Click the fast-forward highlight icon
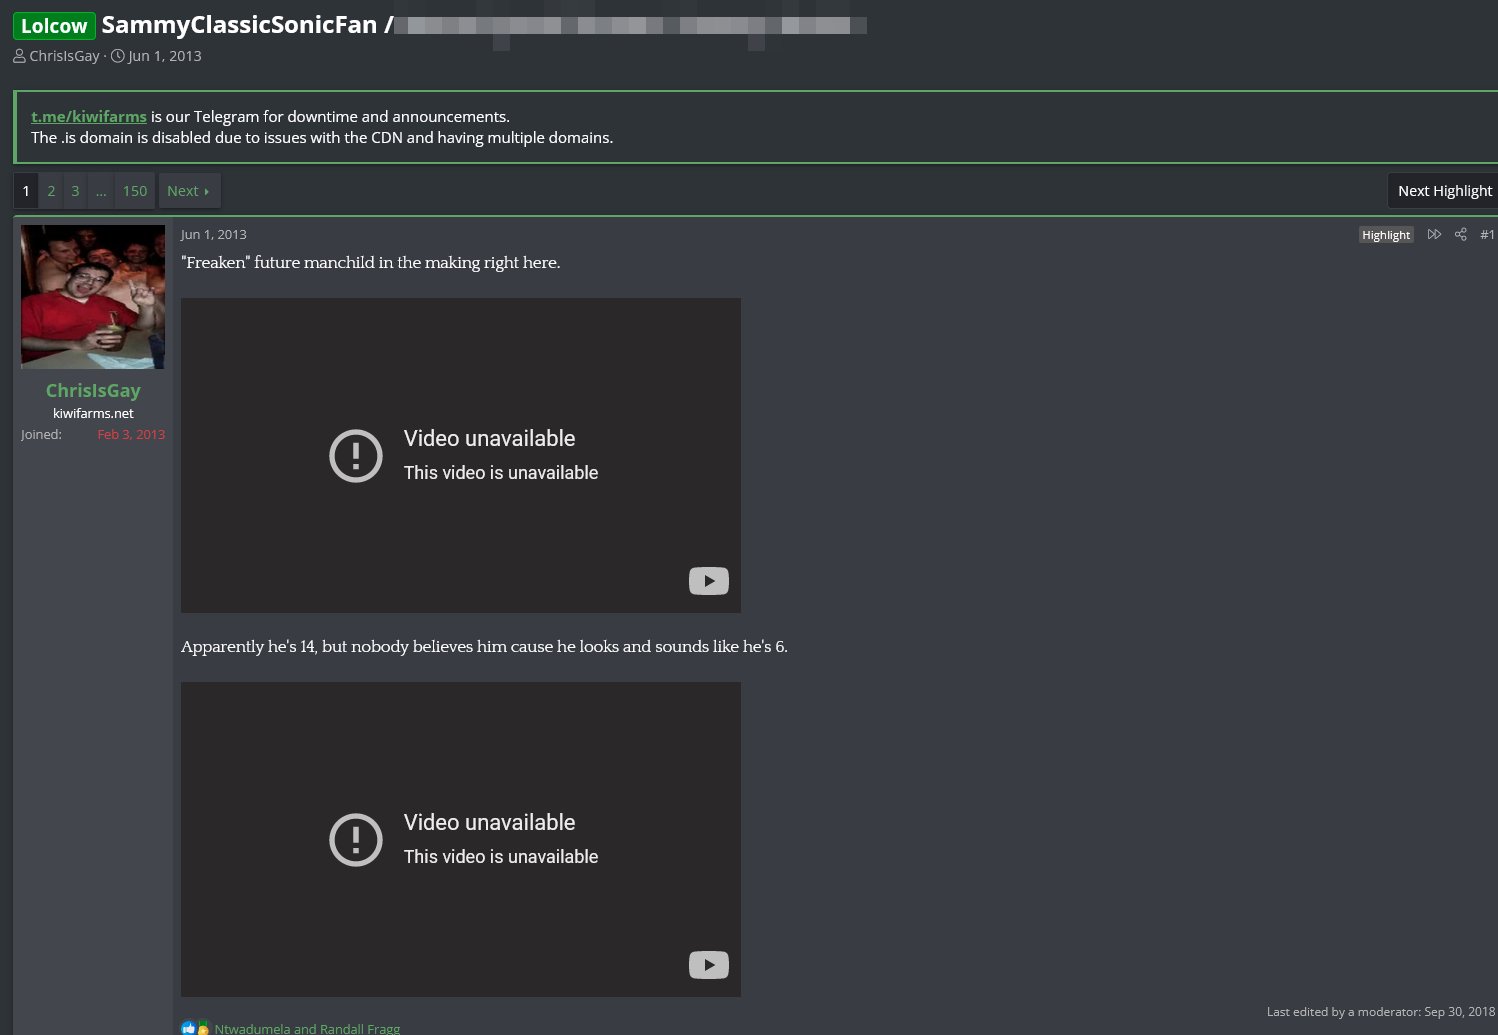Viewport: 1498px width, 1035px height. [x=1434, y=234]
